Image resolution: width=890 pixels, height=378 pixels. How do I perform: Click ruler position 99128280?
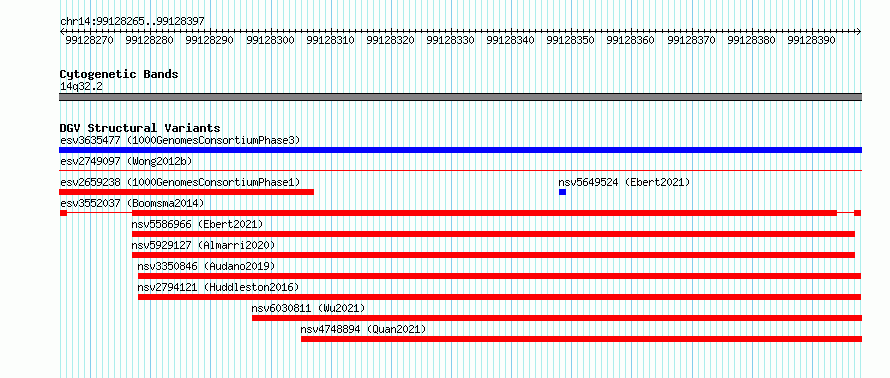tap(150, 40)
